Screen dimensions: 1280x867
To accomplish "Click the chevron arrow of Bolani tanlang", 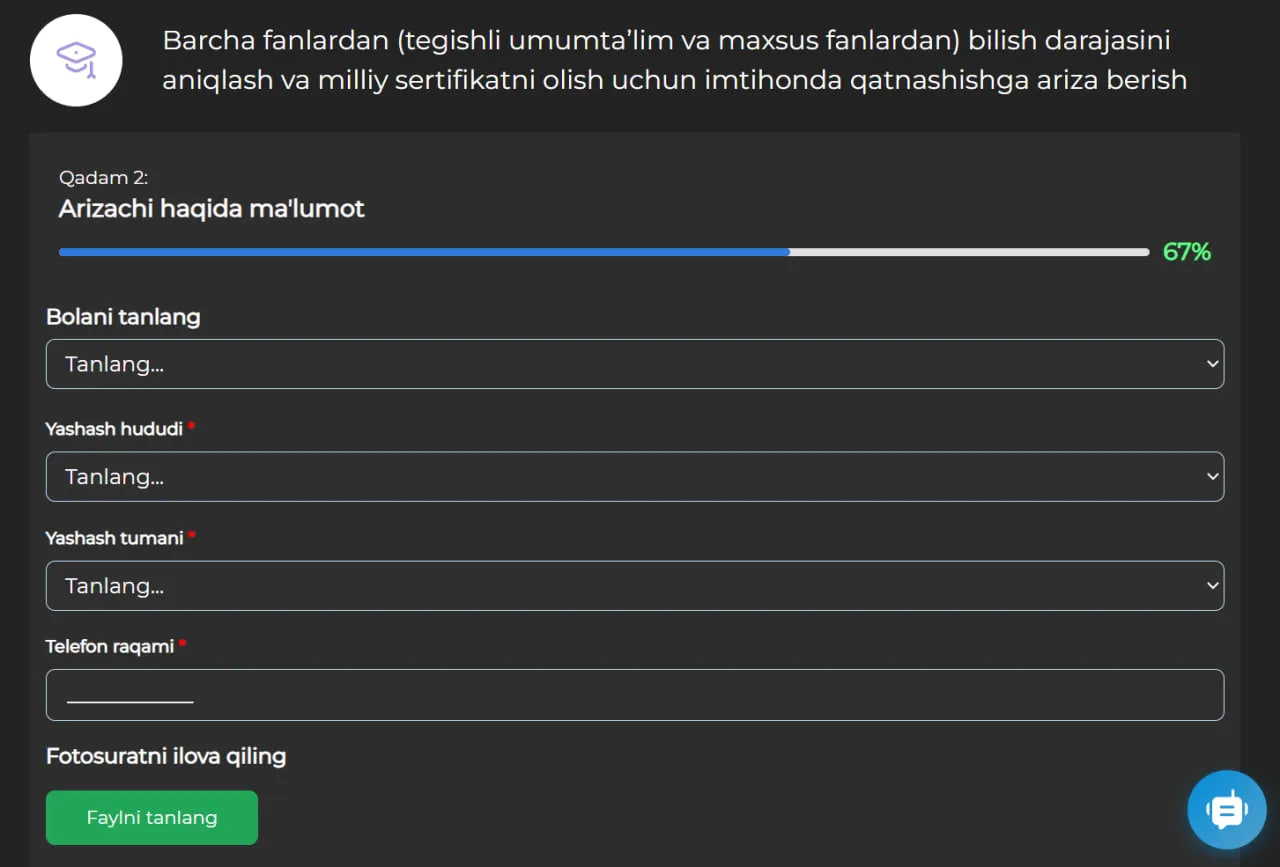I will pyautogui.click(x=1212, y=364).
